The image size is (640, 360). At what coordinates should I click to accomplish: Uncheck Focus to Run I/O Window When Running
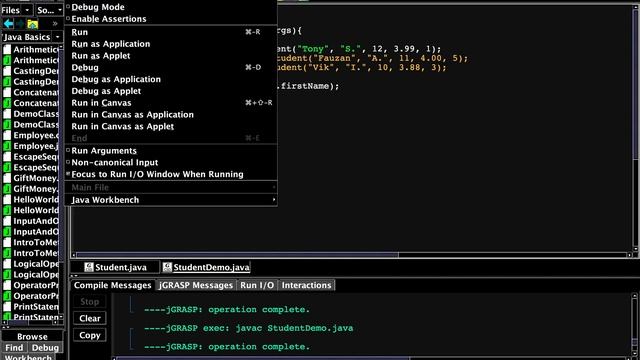[x=171, y=174]
